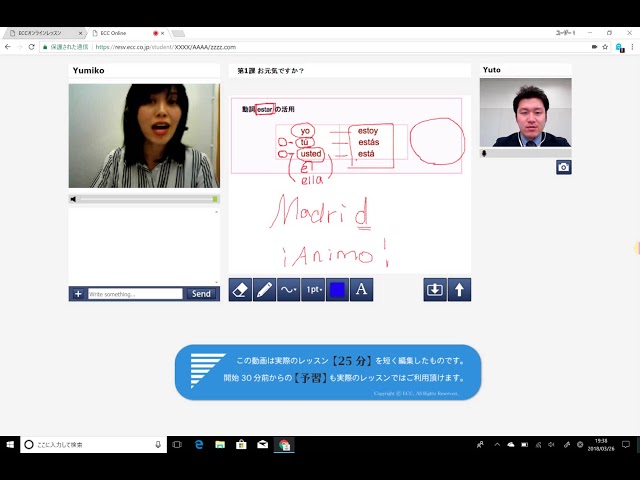Close the ECCオンラインレッスン tab
The image size is (640, 480).
click(x=80, y=33)
